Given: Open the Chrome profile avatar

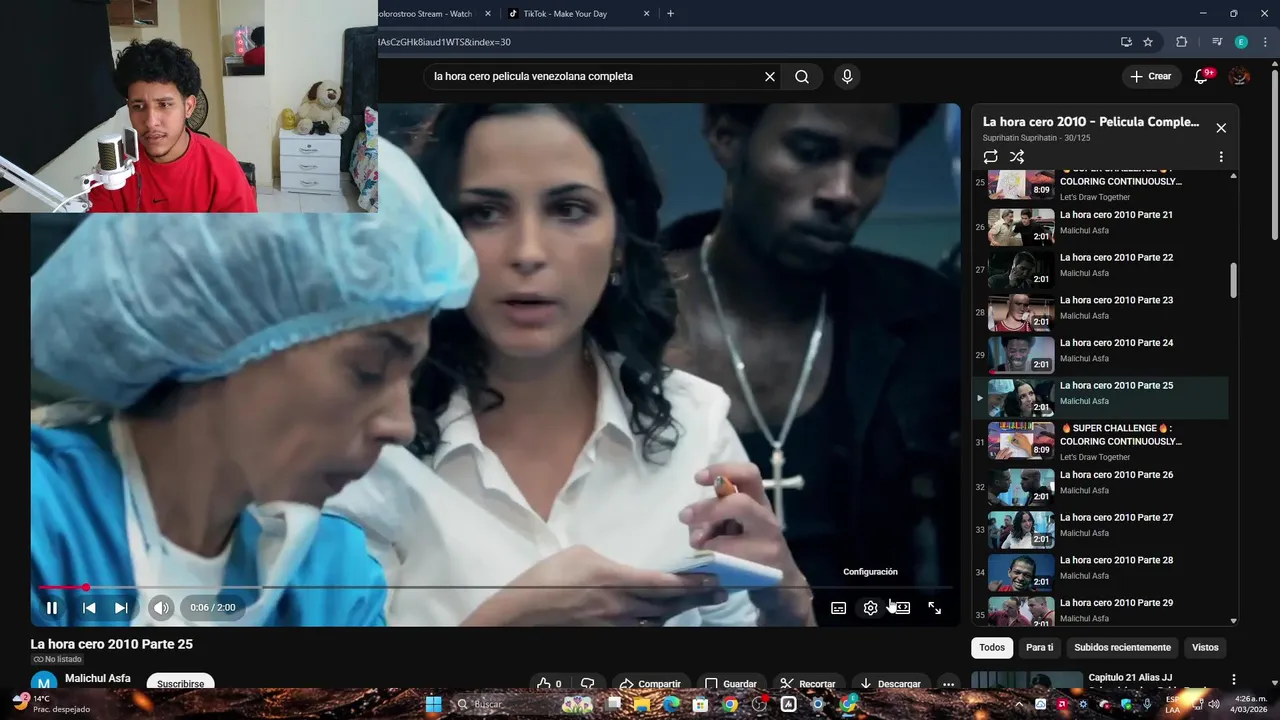Looking at the screenshot, I should tap(1241, 42).
